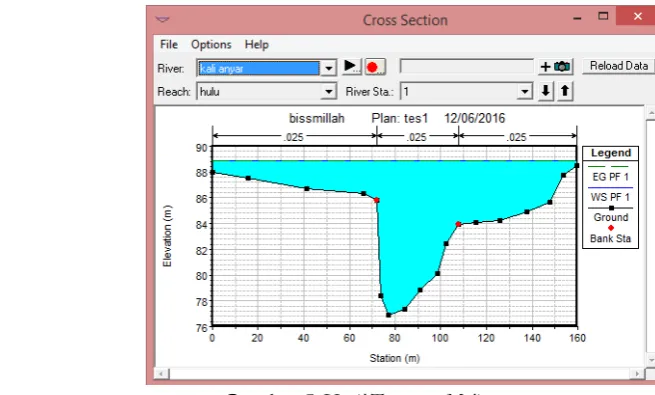Click the empty description text field
This screenshot has width=655, height=395.
[467, 66]
